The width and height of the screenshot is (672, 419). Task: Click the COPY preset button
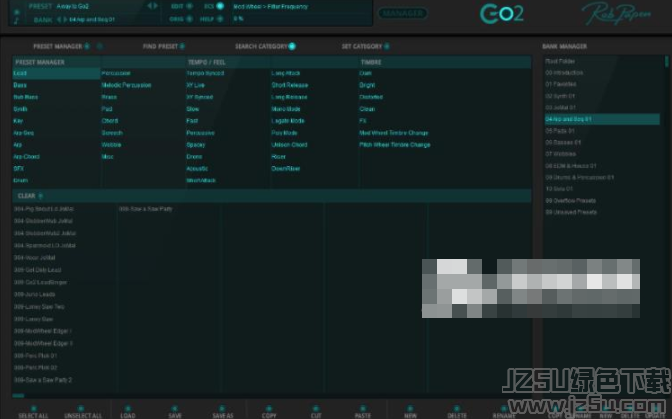click(269, 412)
